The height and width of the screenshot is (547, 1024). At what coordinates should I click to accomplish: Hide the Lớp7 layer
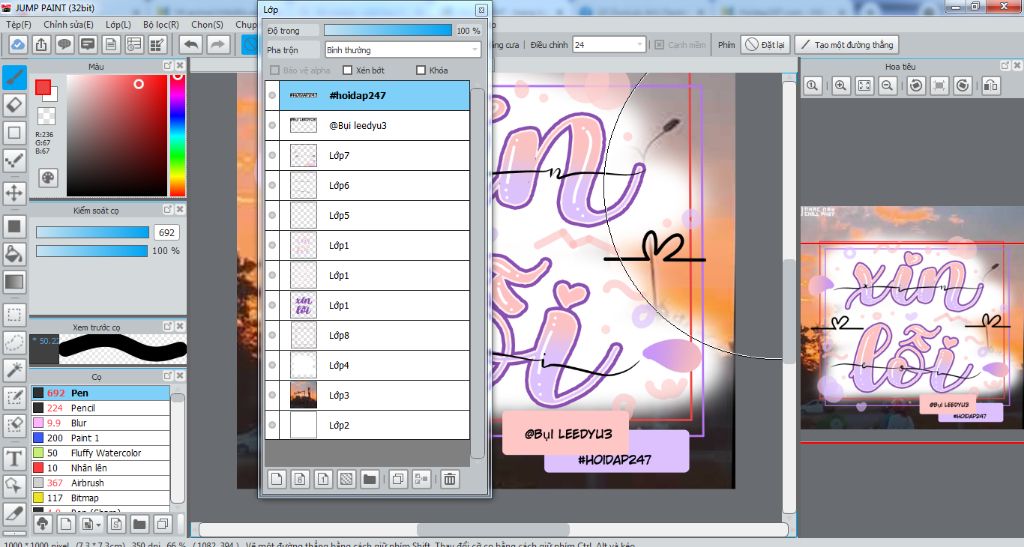tap(272, 155)
